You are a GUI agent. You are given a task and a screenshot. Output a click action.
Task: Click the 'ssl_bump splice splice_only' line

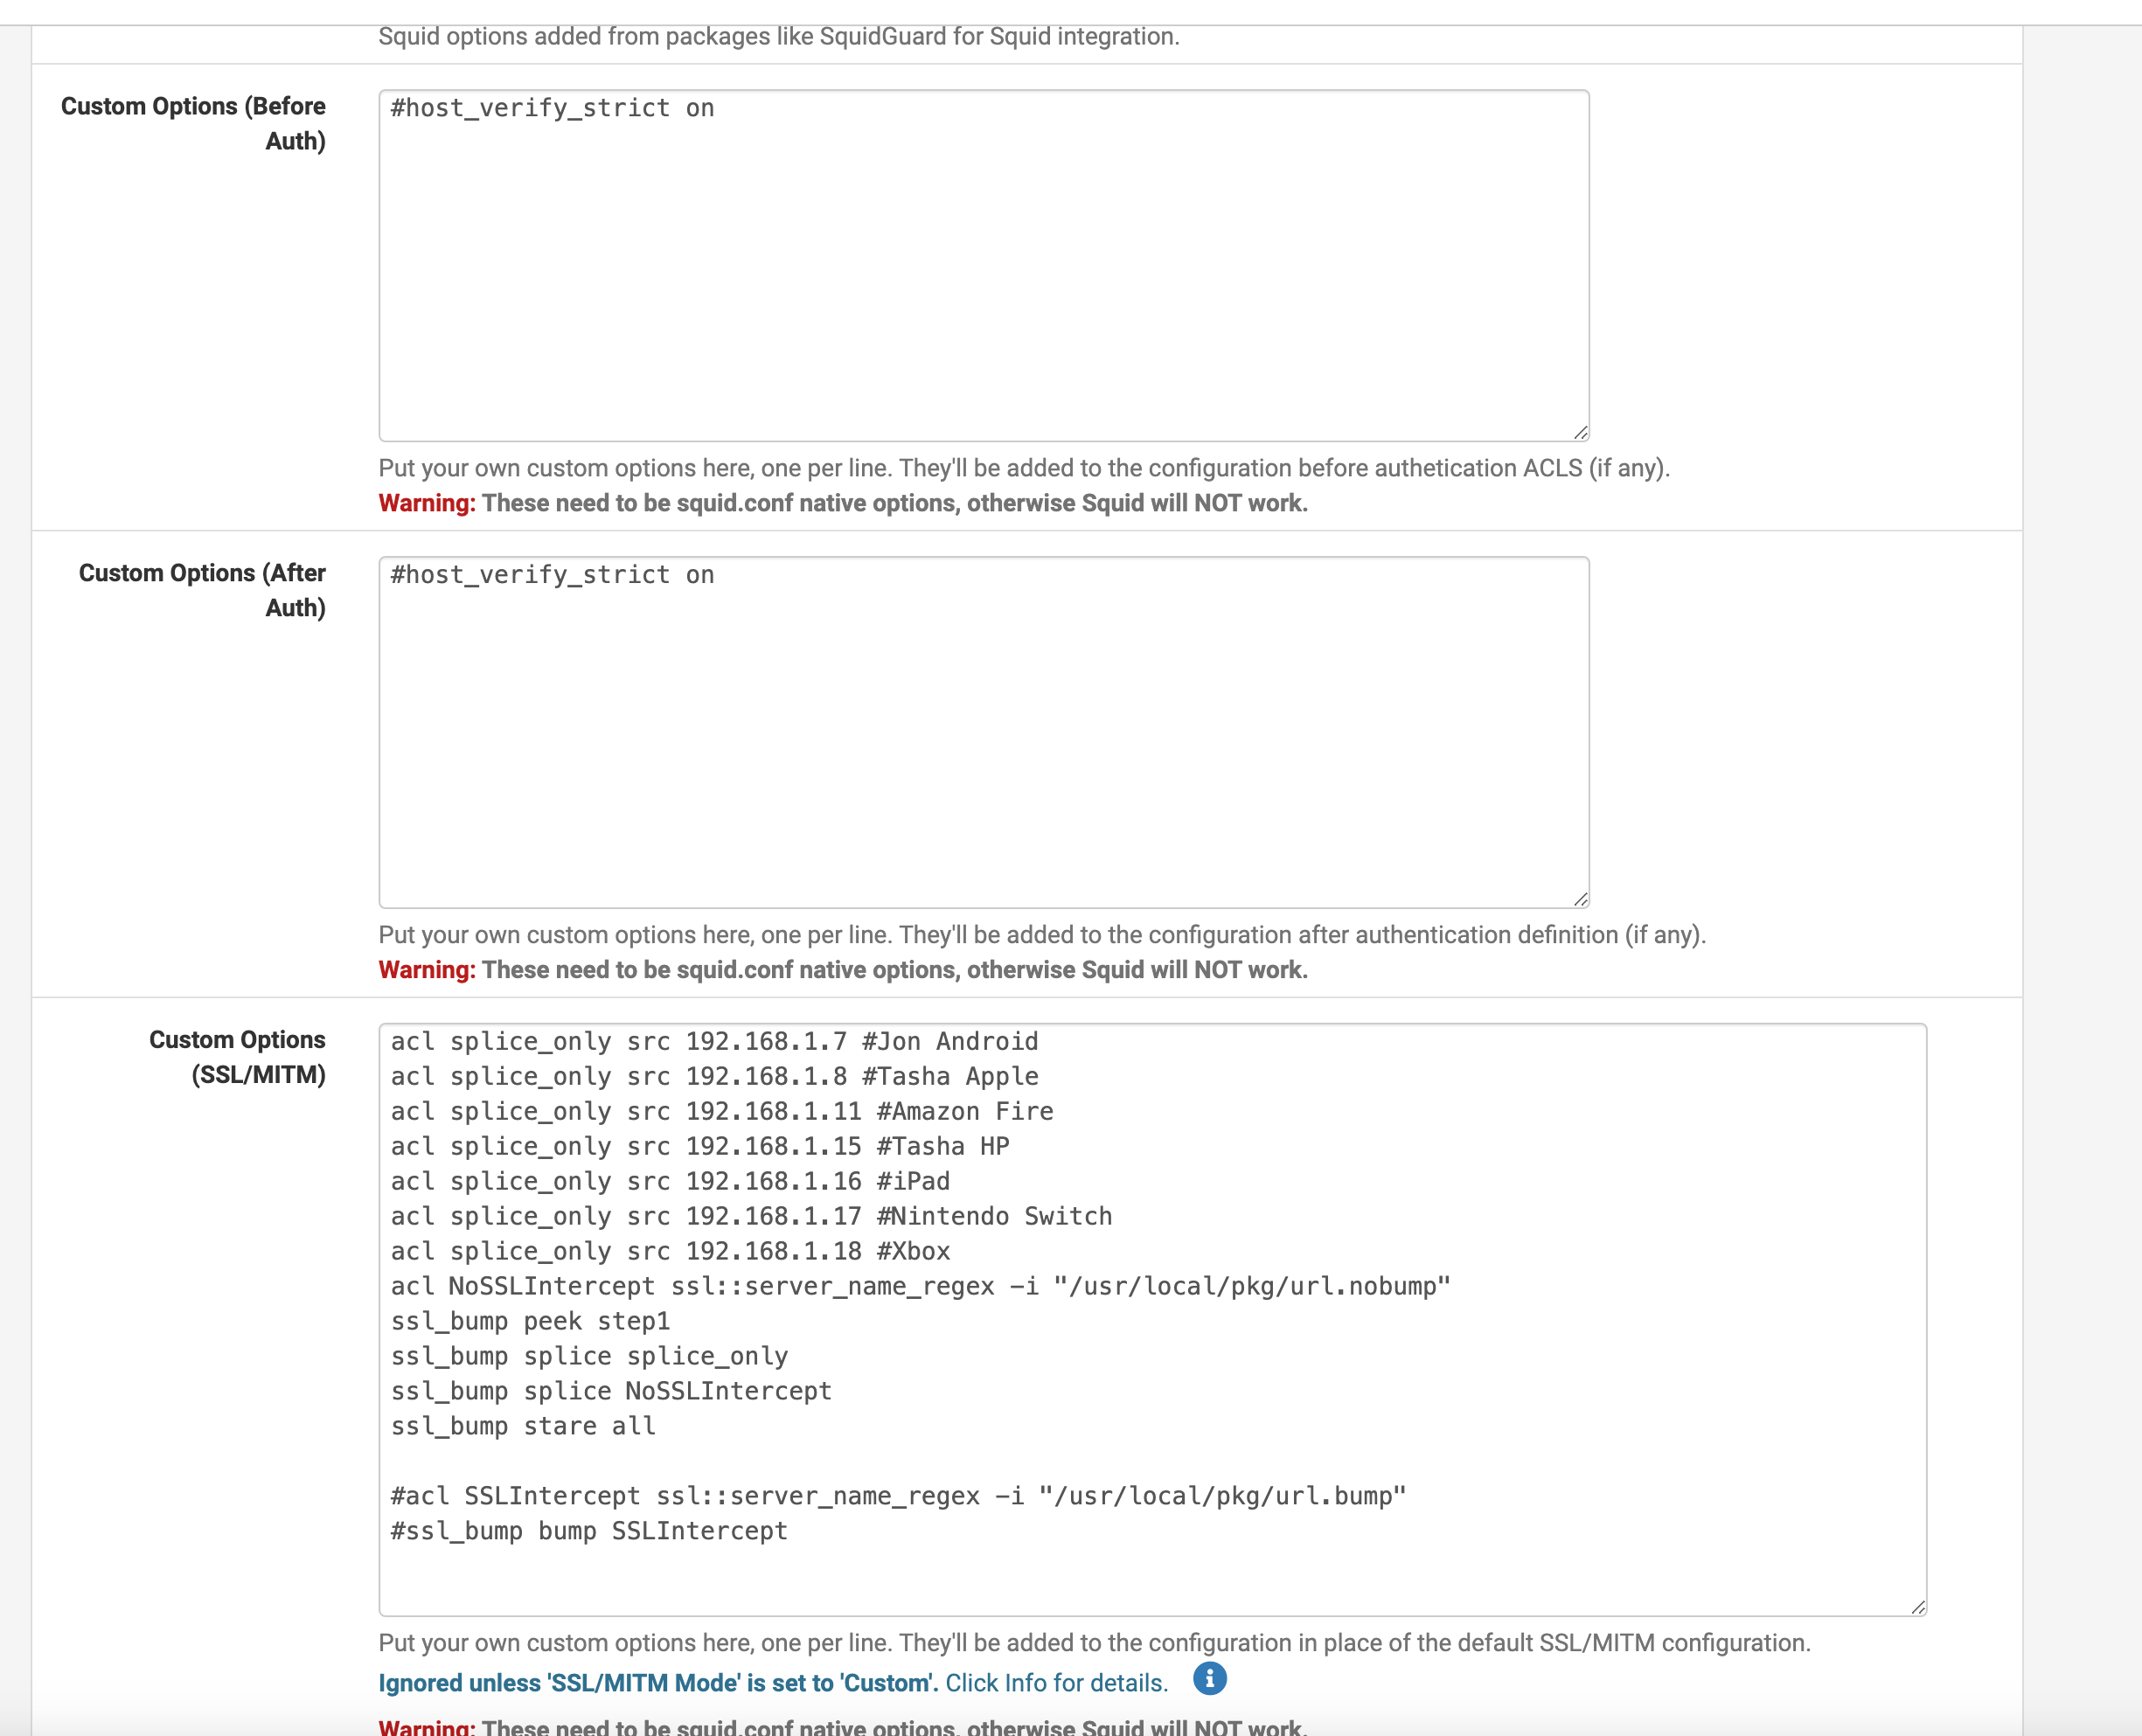[x=589, y=1357]
